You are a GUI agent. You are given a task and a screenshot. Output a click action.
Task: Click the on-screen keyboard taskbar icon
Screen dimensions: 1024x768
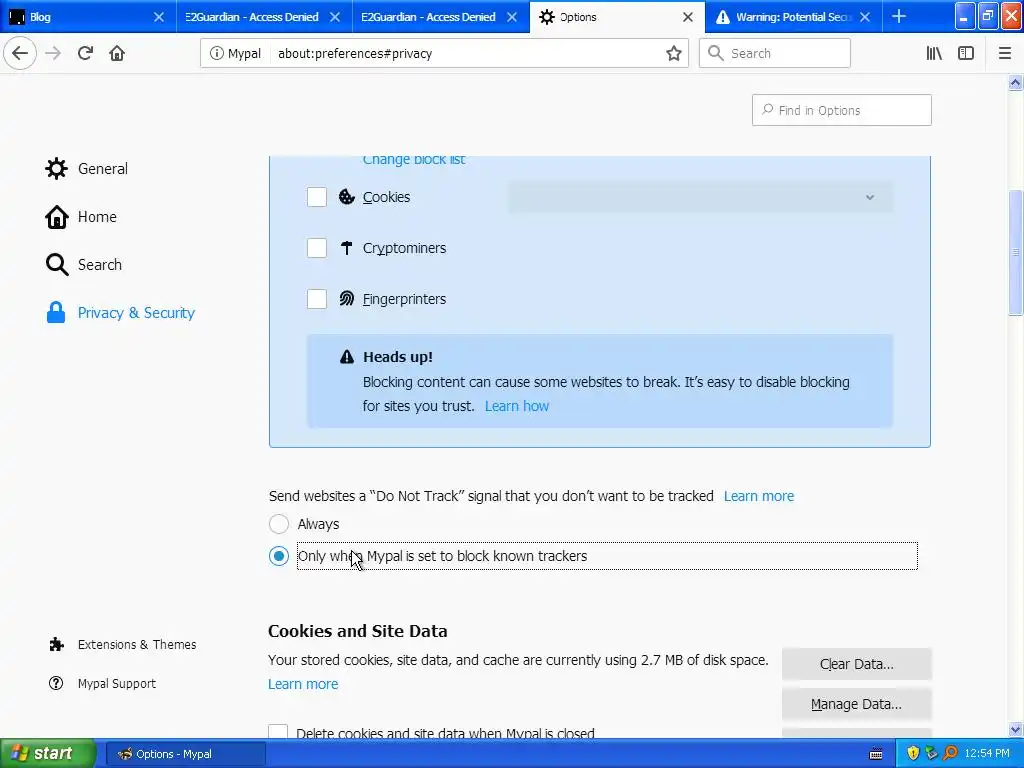click(x=876, y=754)
